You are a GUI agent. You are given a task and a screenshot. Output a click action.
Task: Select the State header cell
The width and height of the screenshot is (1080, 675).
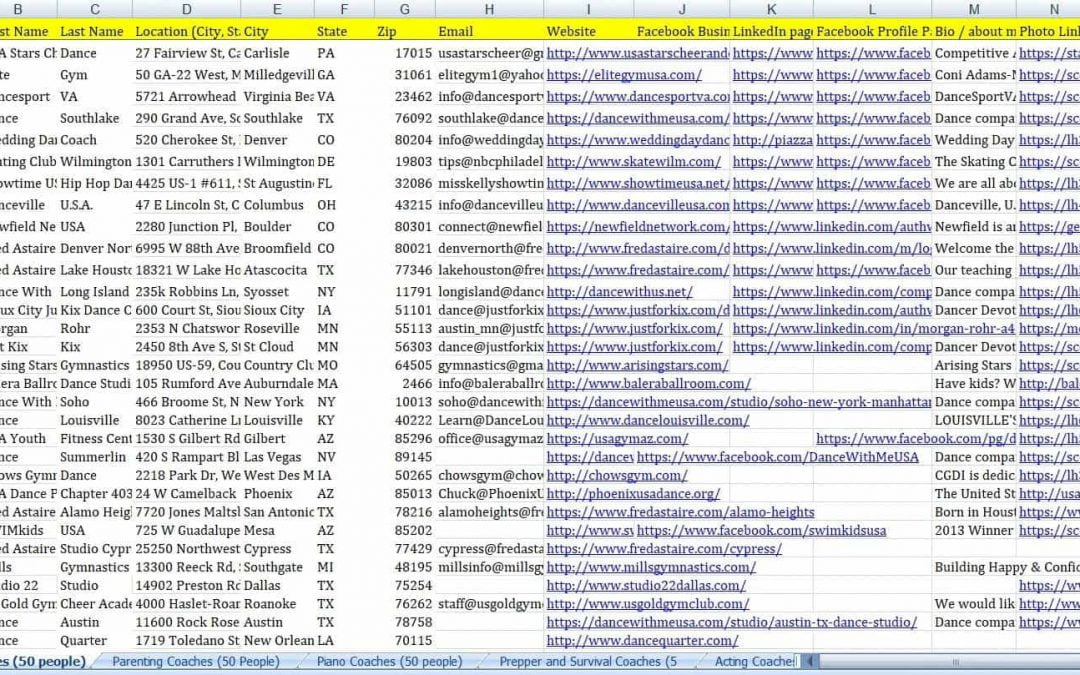pyautogui.click(x=344, y=31)
